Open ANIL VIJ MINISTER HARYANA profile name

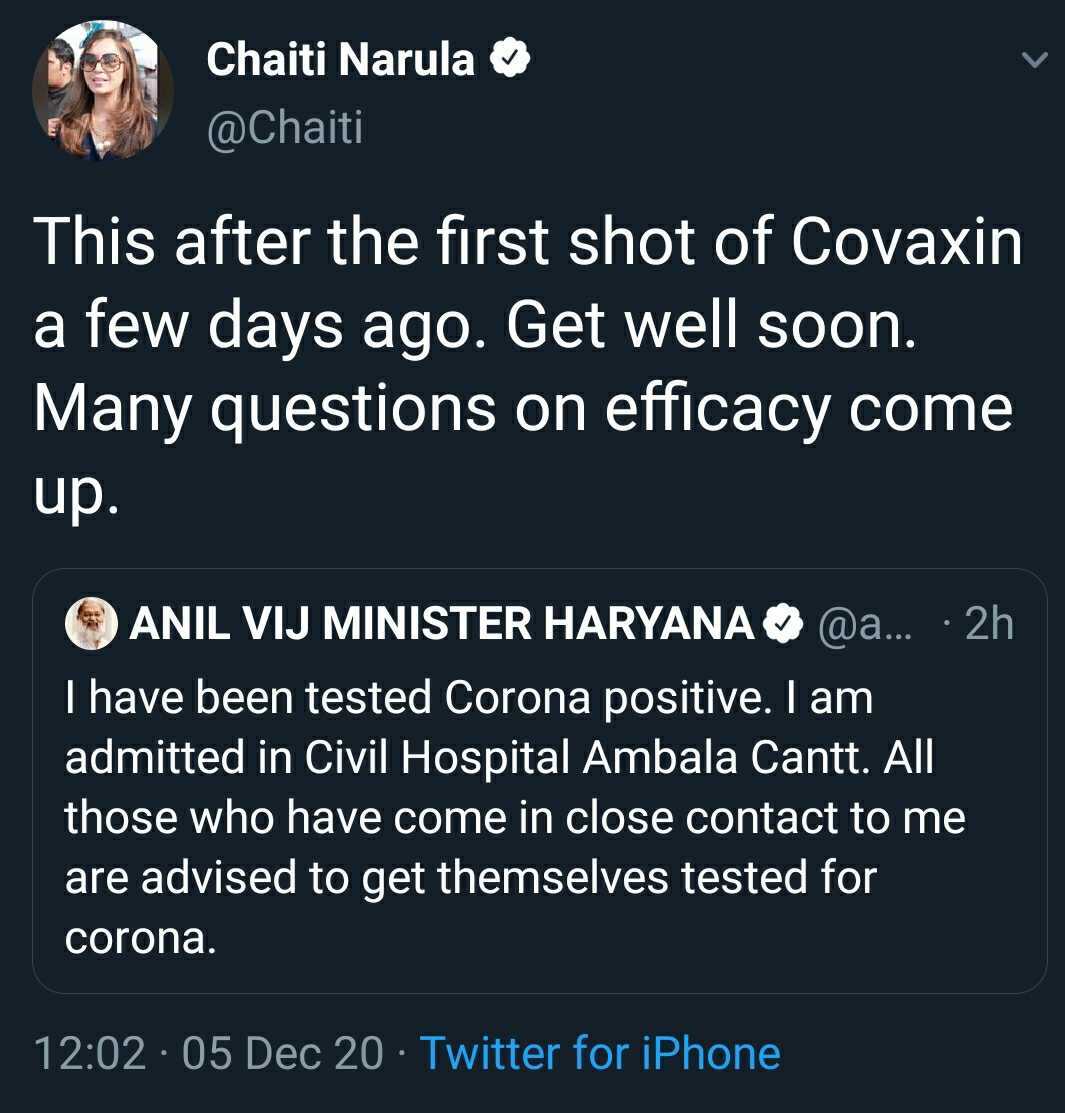coord(442,624)
